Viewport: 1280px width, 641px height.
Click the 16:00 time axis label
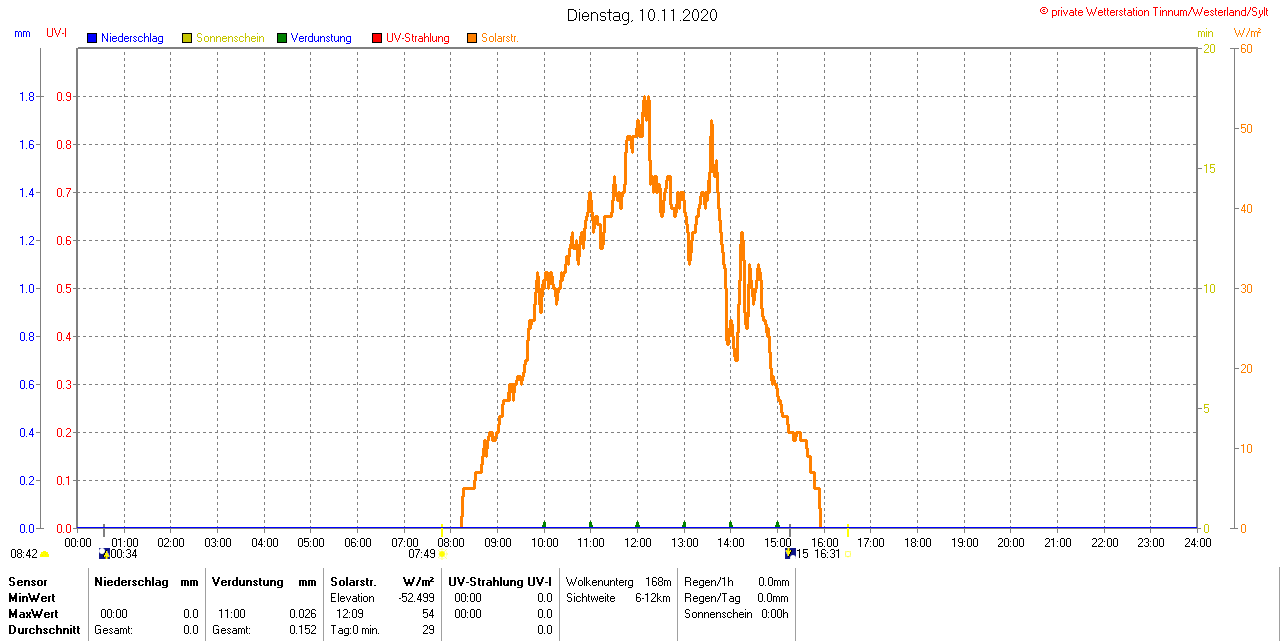[825, 543]
